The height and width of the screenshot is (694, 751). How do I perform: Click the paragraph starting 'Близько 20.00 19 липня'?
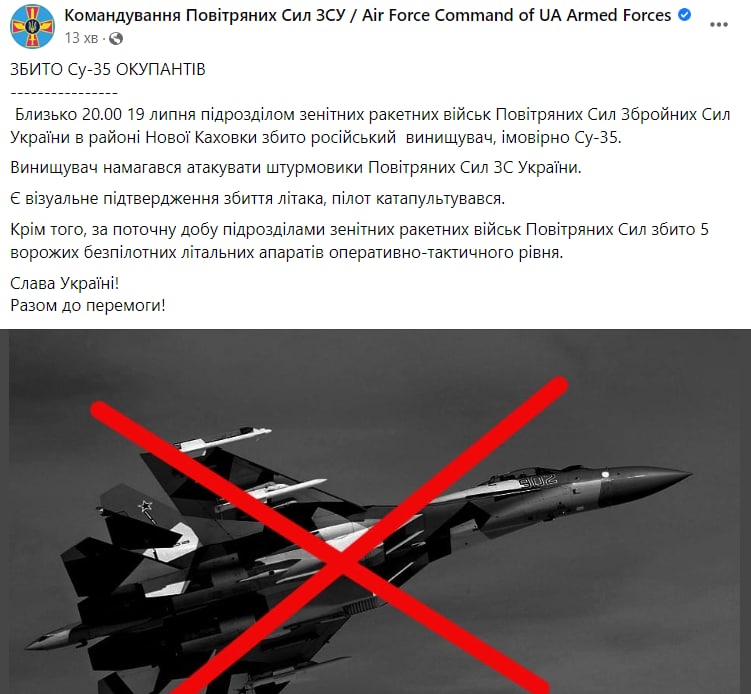click(370, 126)
